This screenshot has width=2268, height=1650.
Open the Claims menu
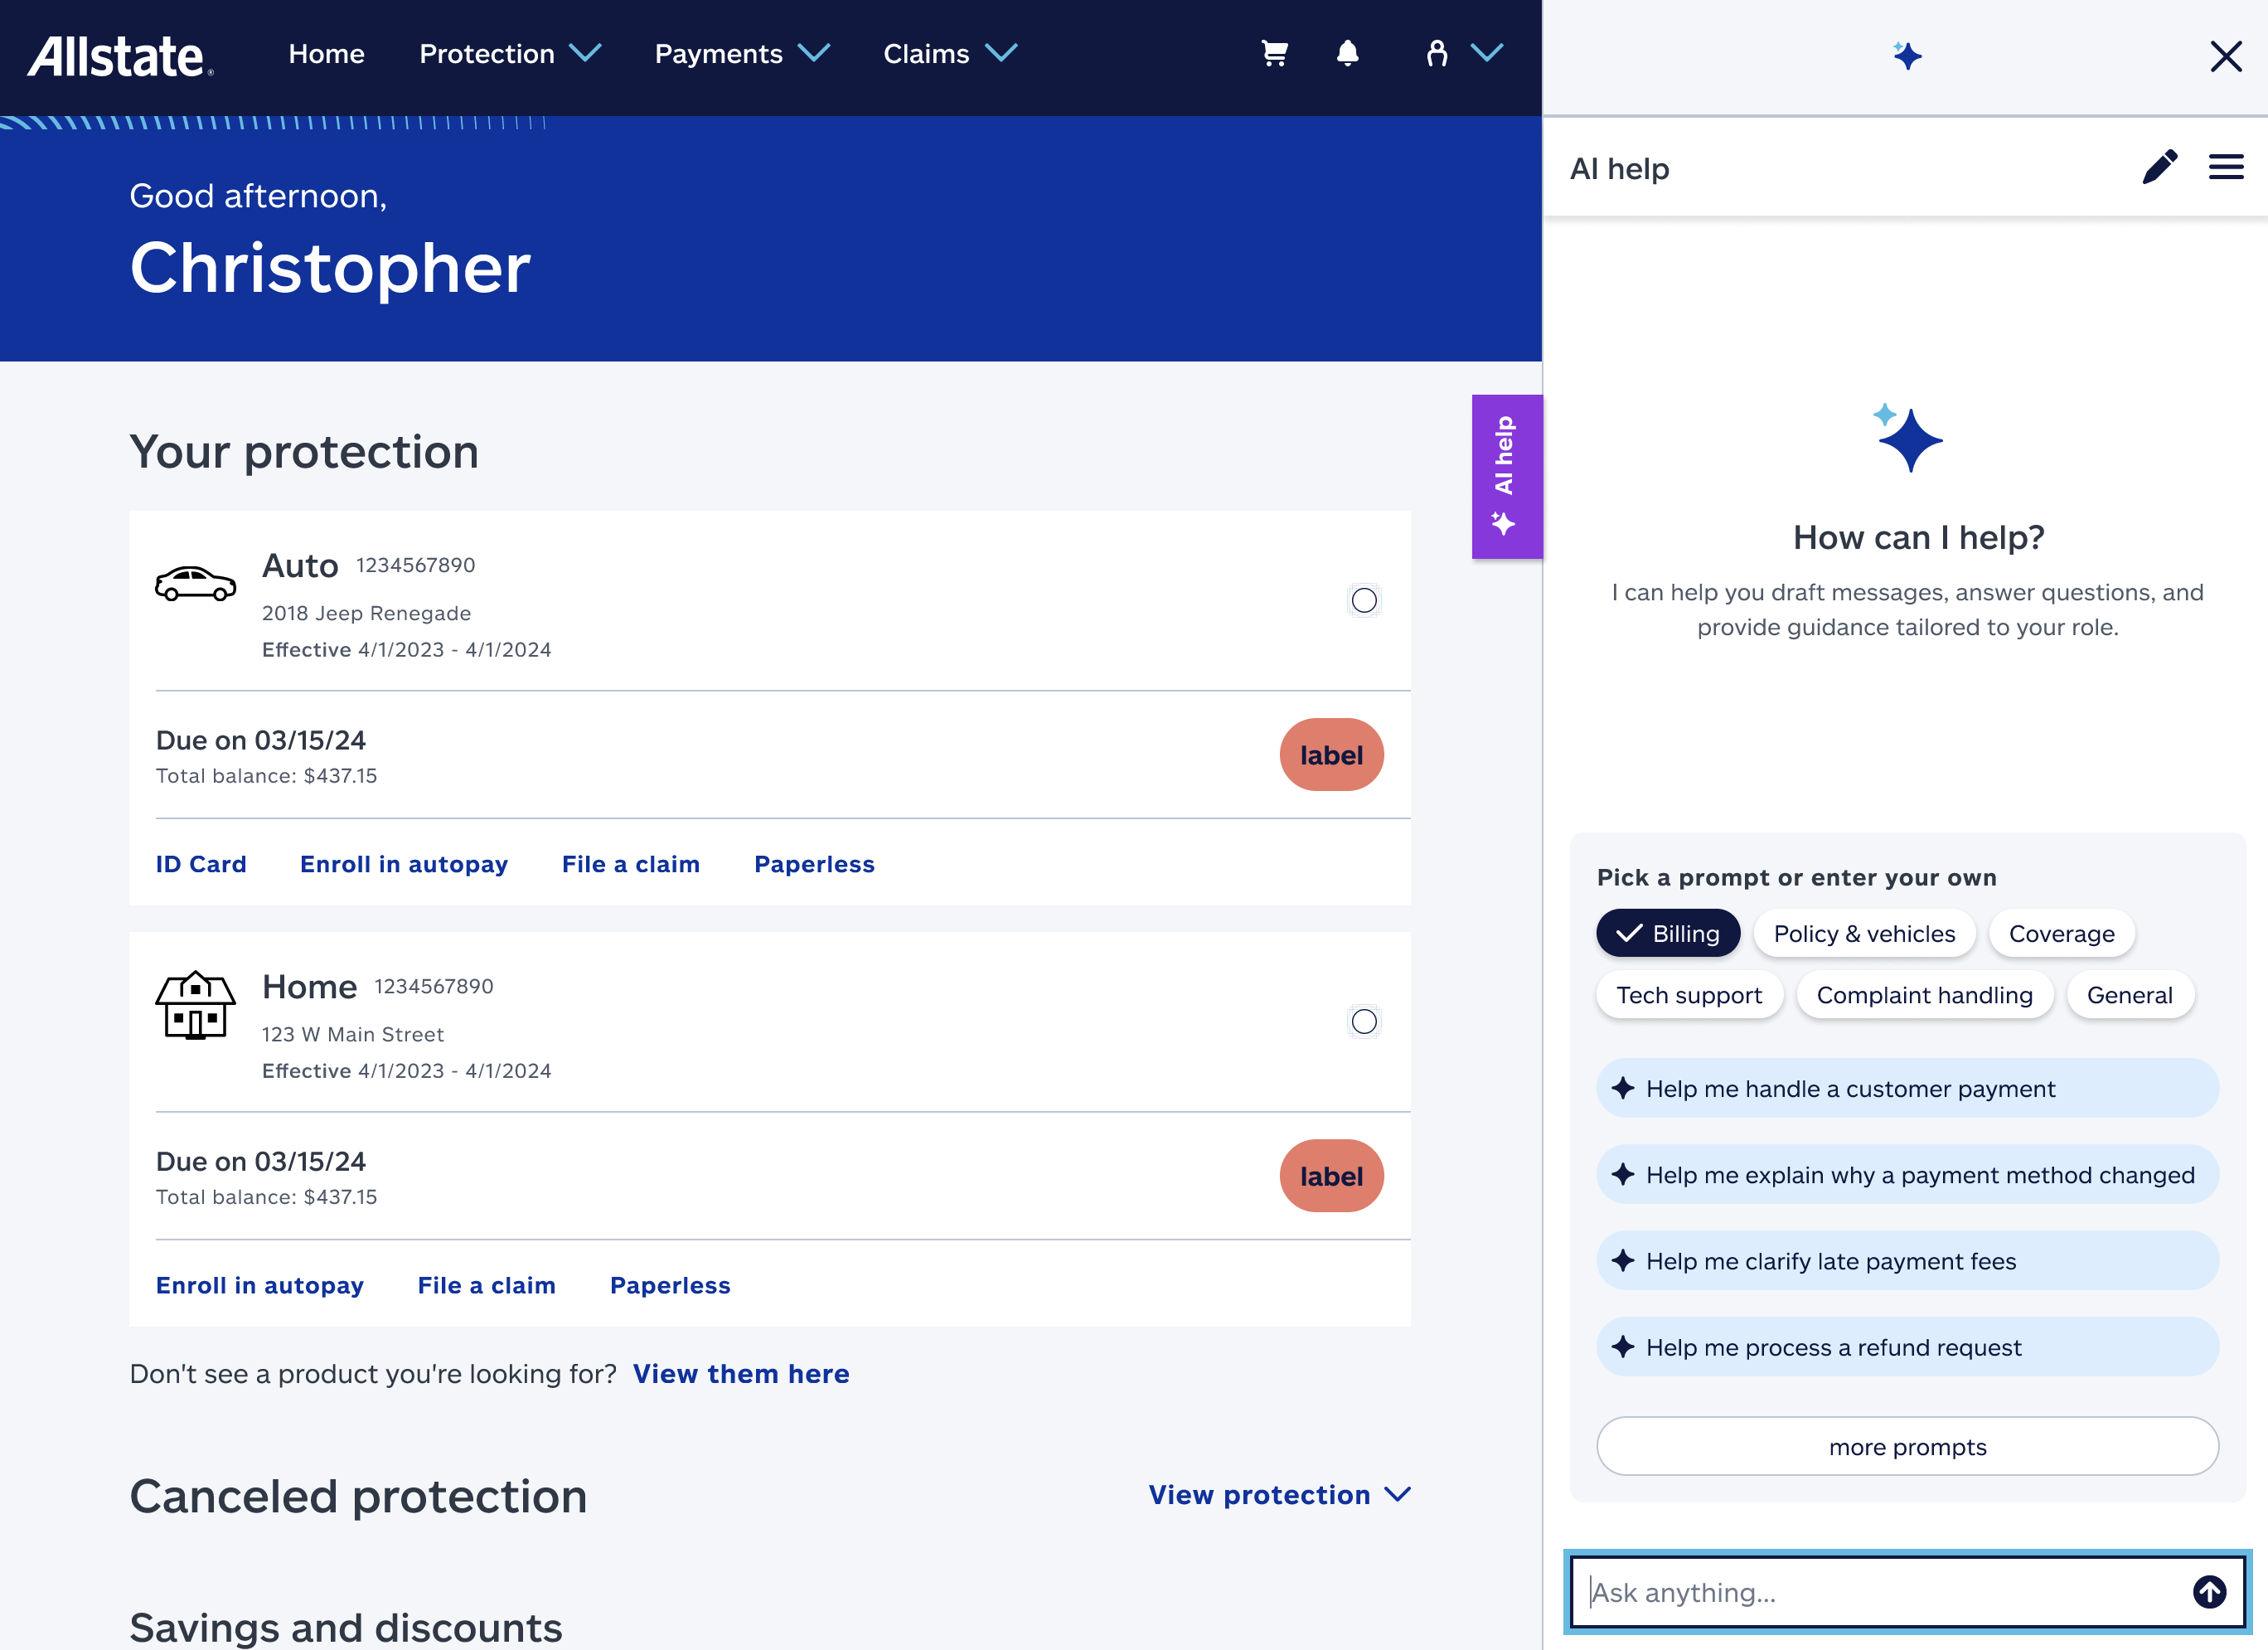coord(949,54)
